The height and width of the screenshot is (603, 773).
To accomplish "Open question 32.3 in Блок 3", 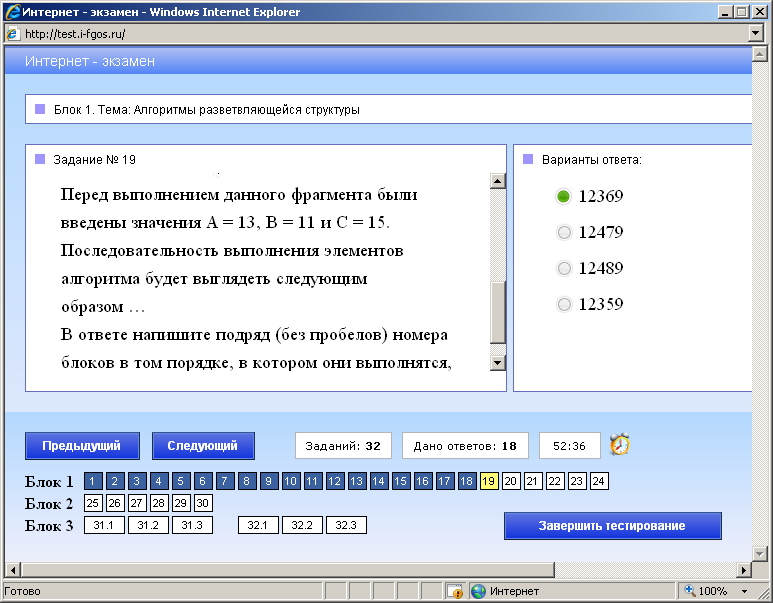I will pyautogui.click(x=346, y=525).
